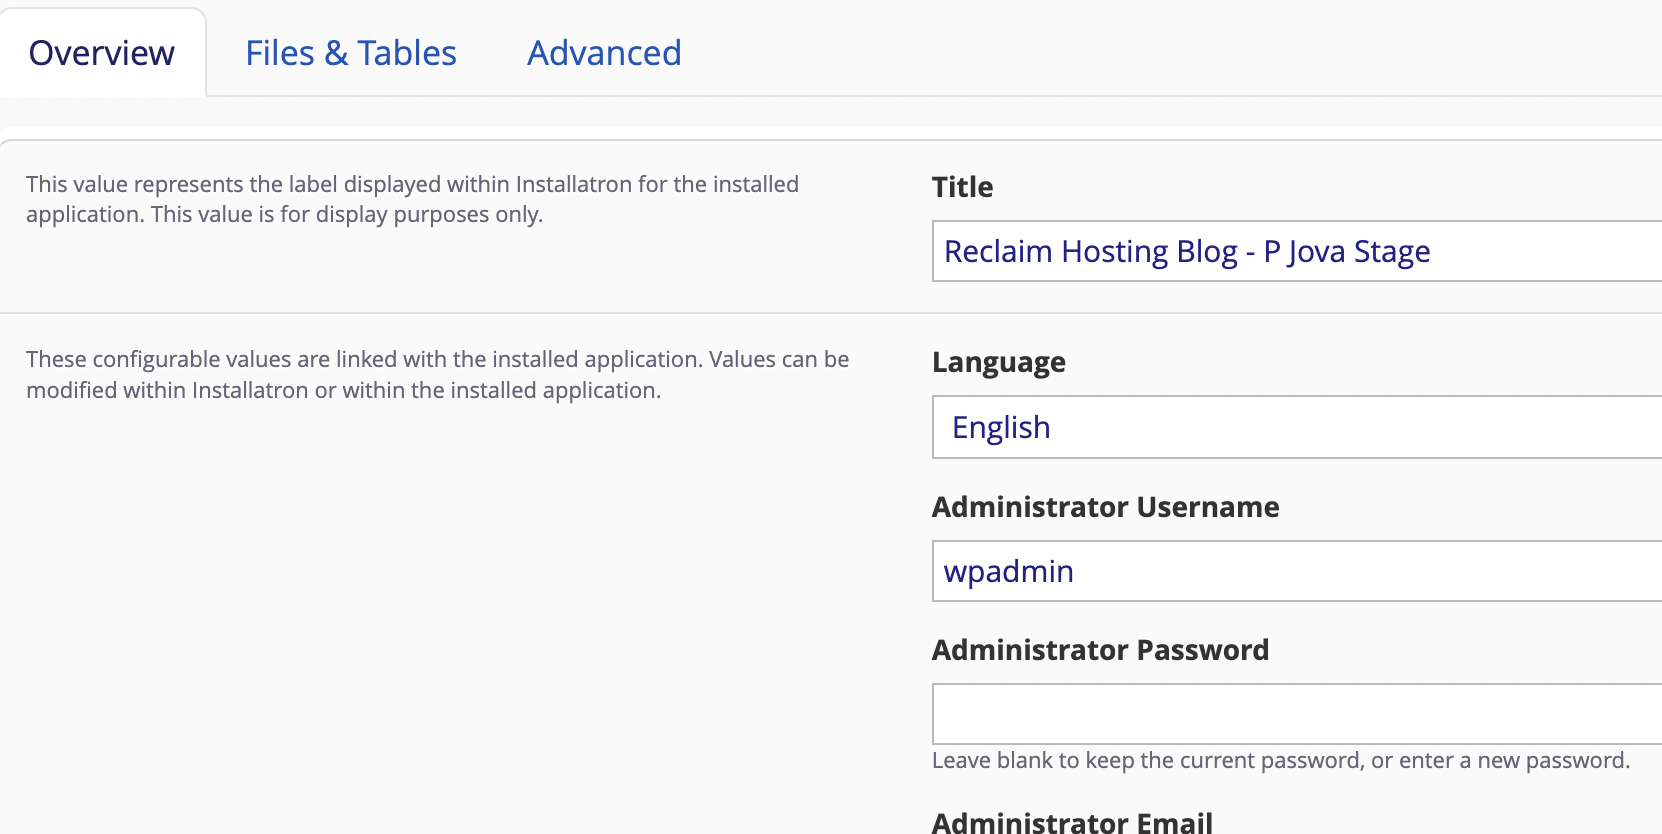Click the Language label
This screenshot has height=834, width=1662.
click(998, 362)
